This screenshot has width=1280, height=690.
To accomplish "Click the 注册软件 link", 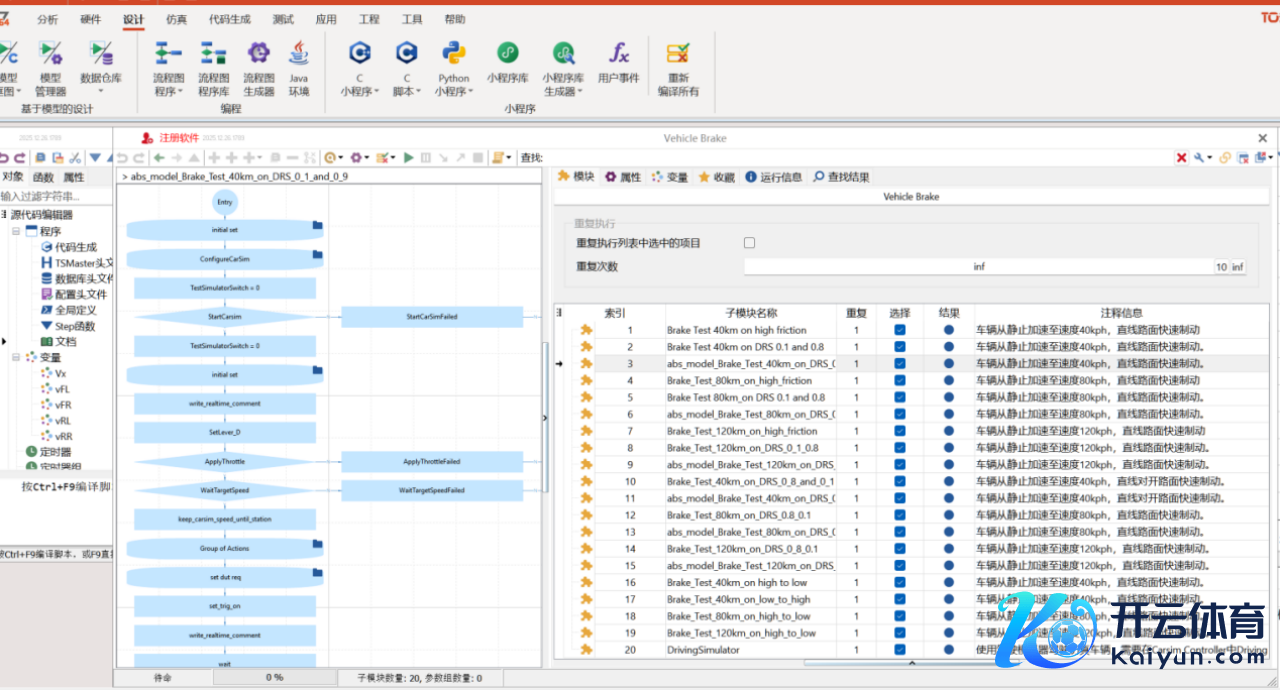I will pos(179,138).
